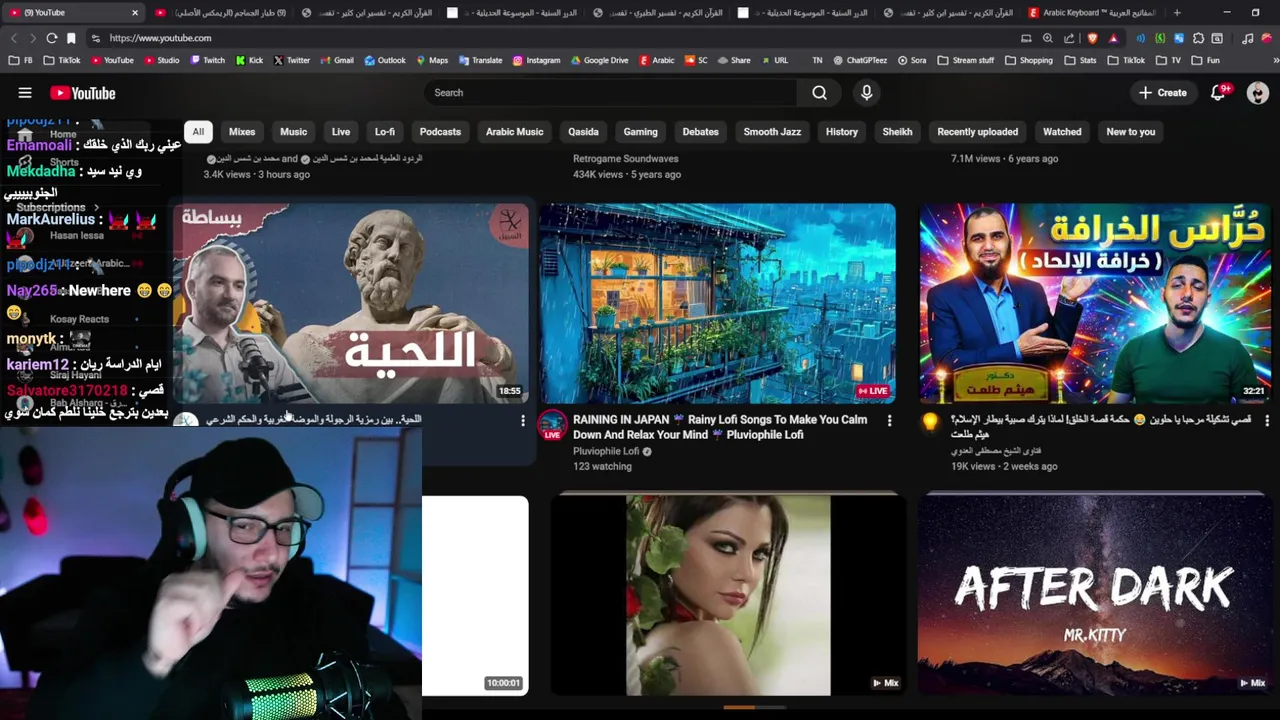The width and height of the screenshot is (1280, 720).
Task: Open the After Dark Mr.Kitty mix thumbnail
Action: (1094, 593)
